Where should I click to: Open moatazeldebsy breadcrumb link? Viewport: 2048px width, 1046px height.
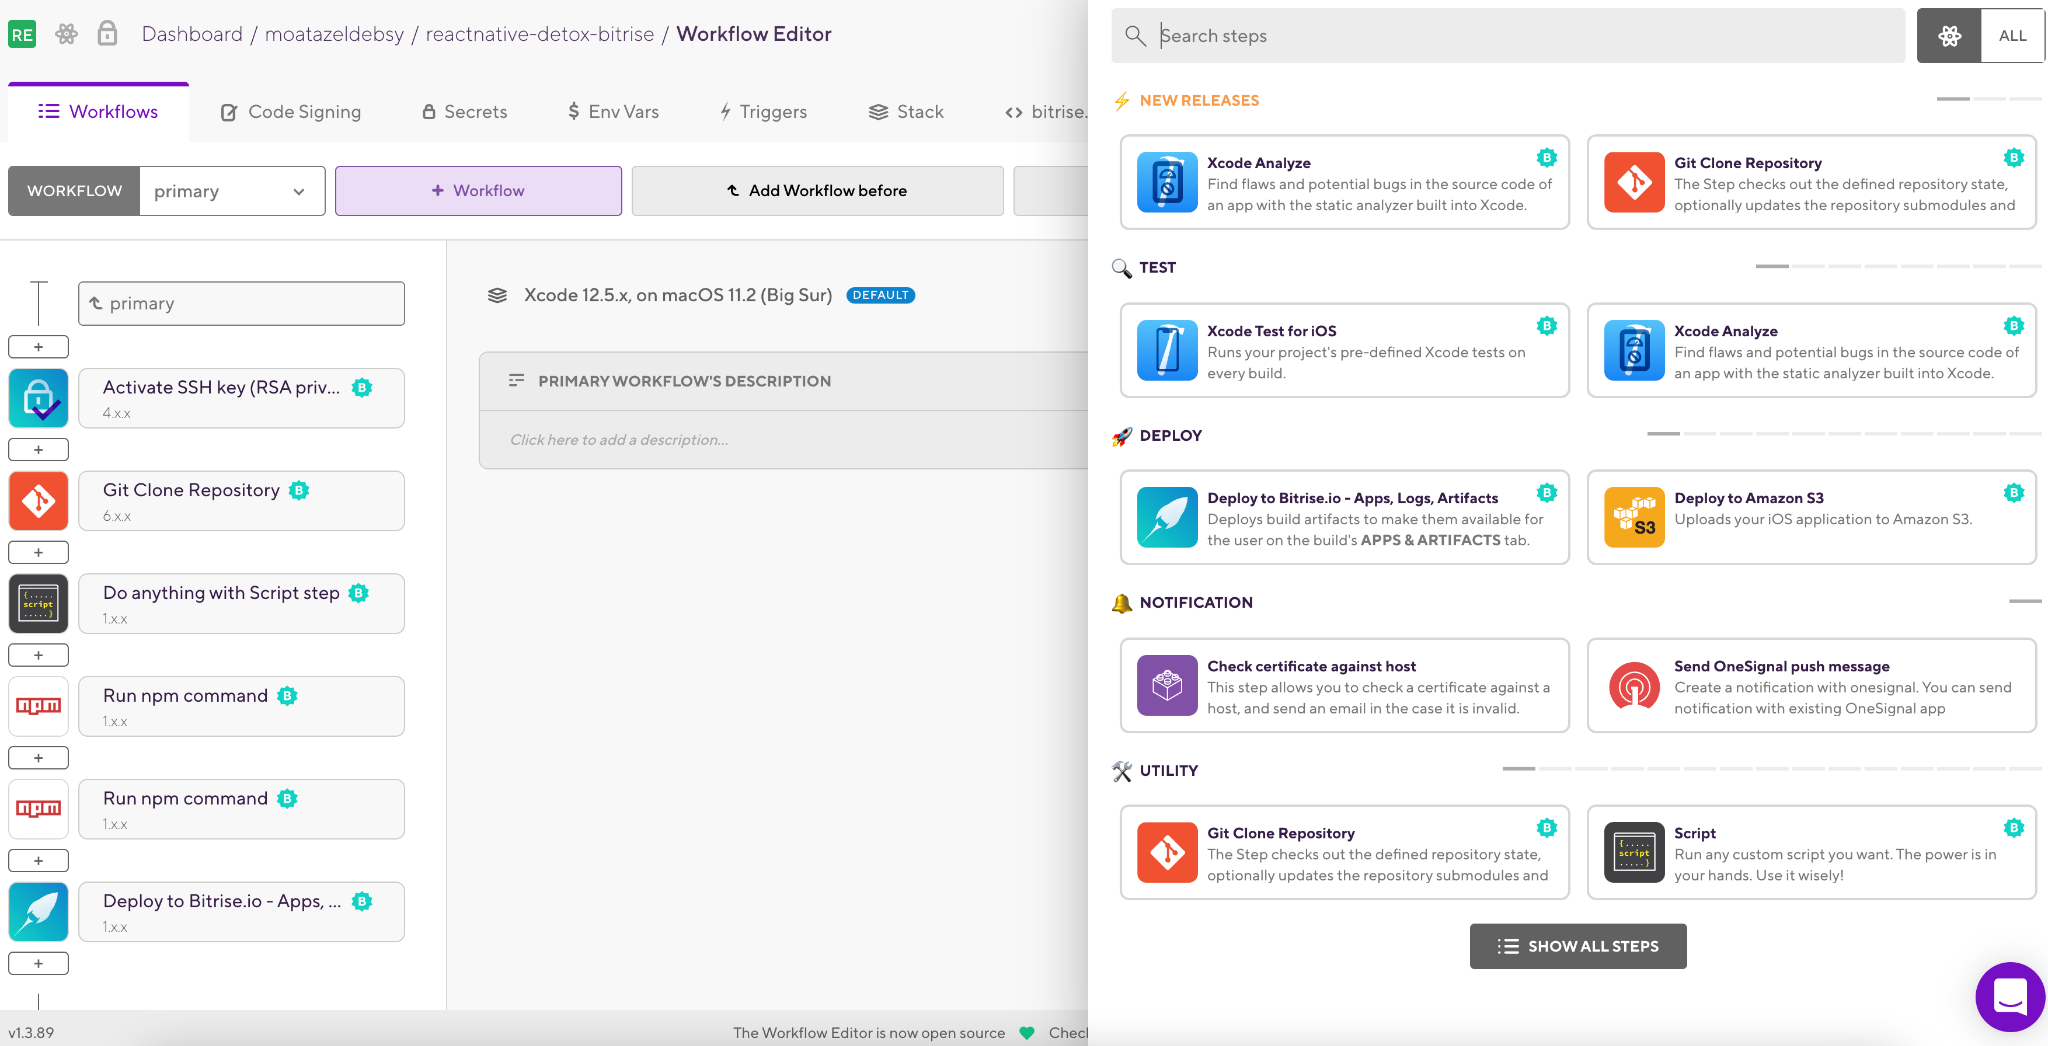click(334, 34)
